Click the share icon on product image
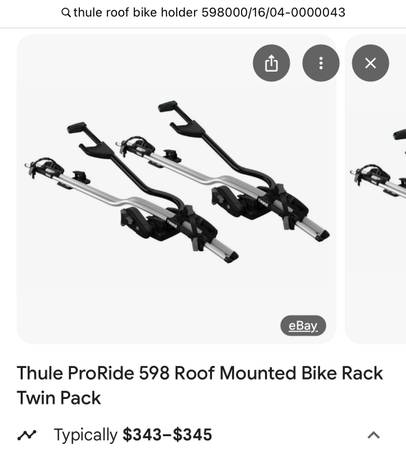The height and width of the screenshot is (450, 406). point(271,63)
